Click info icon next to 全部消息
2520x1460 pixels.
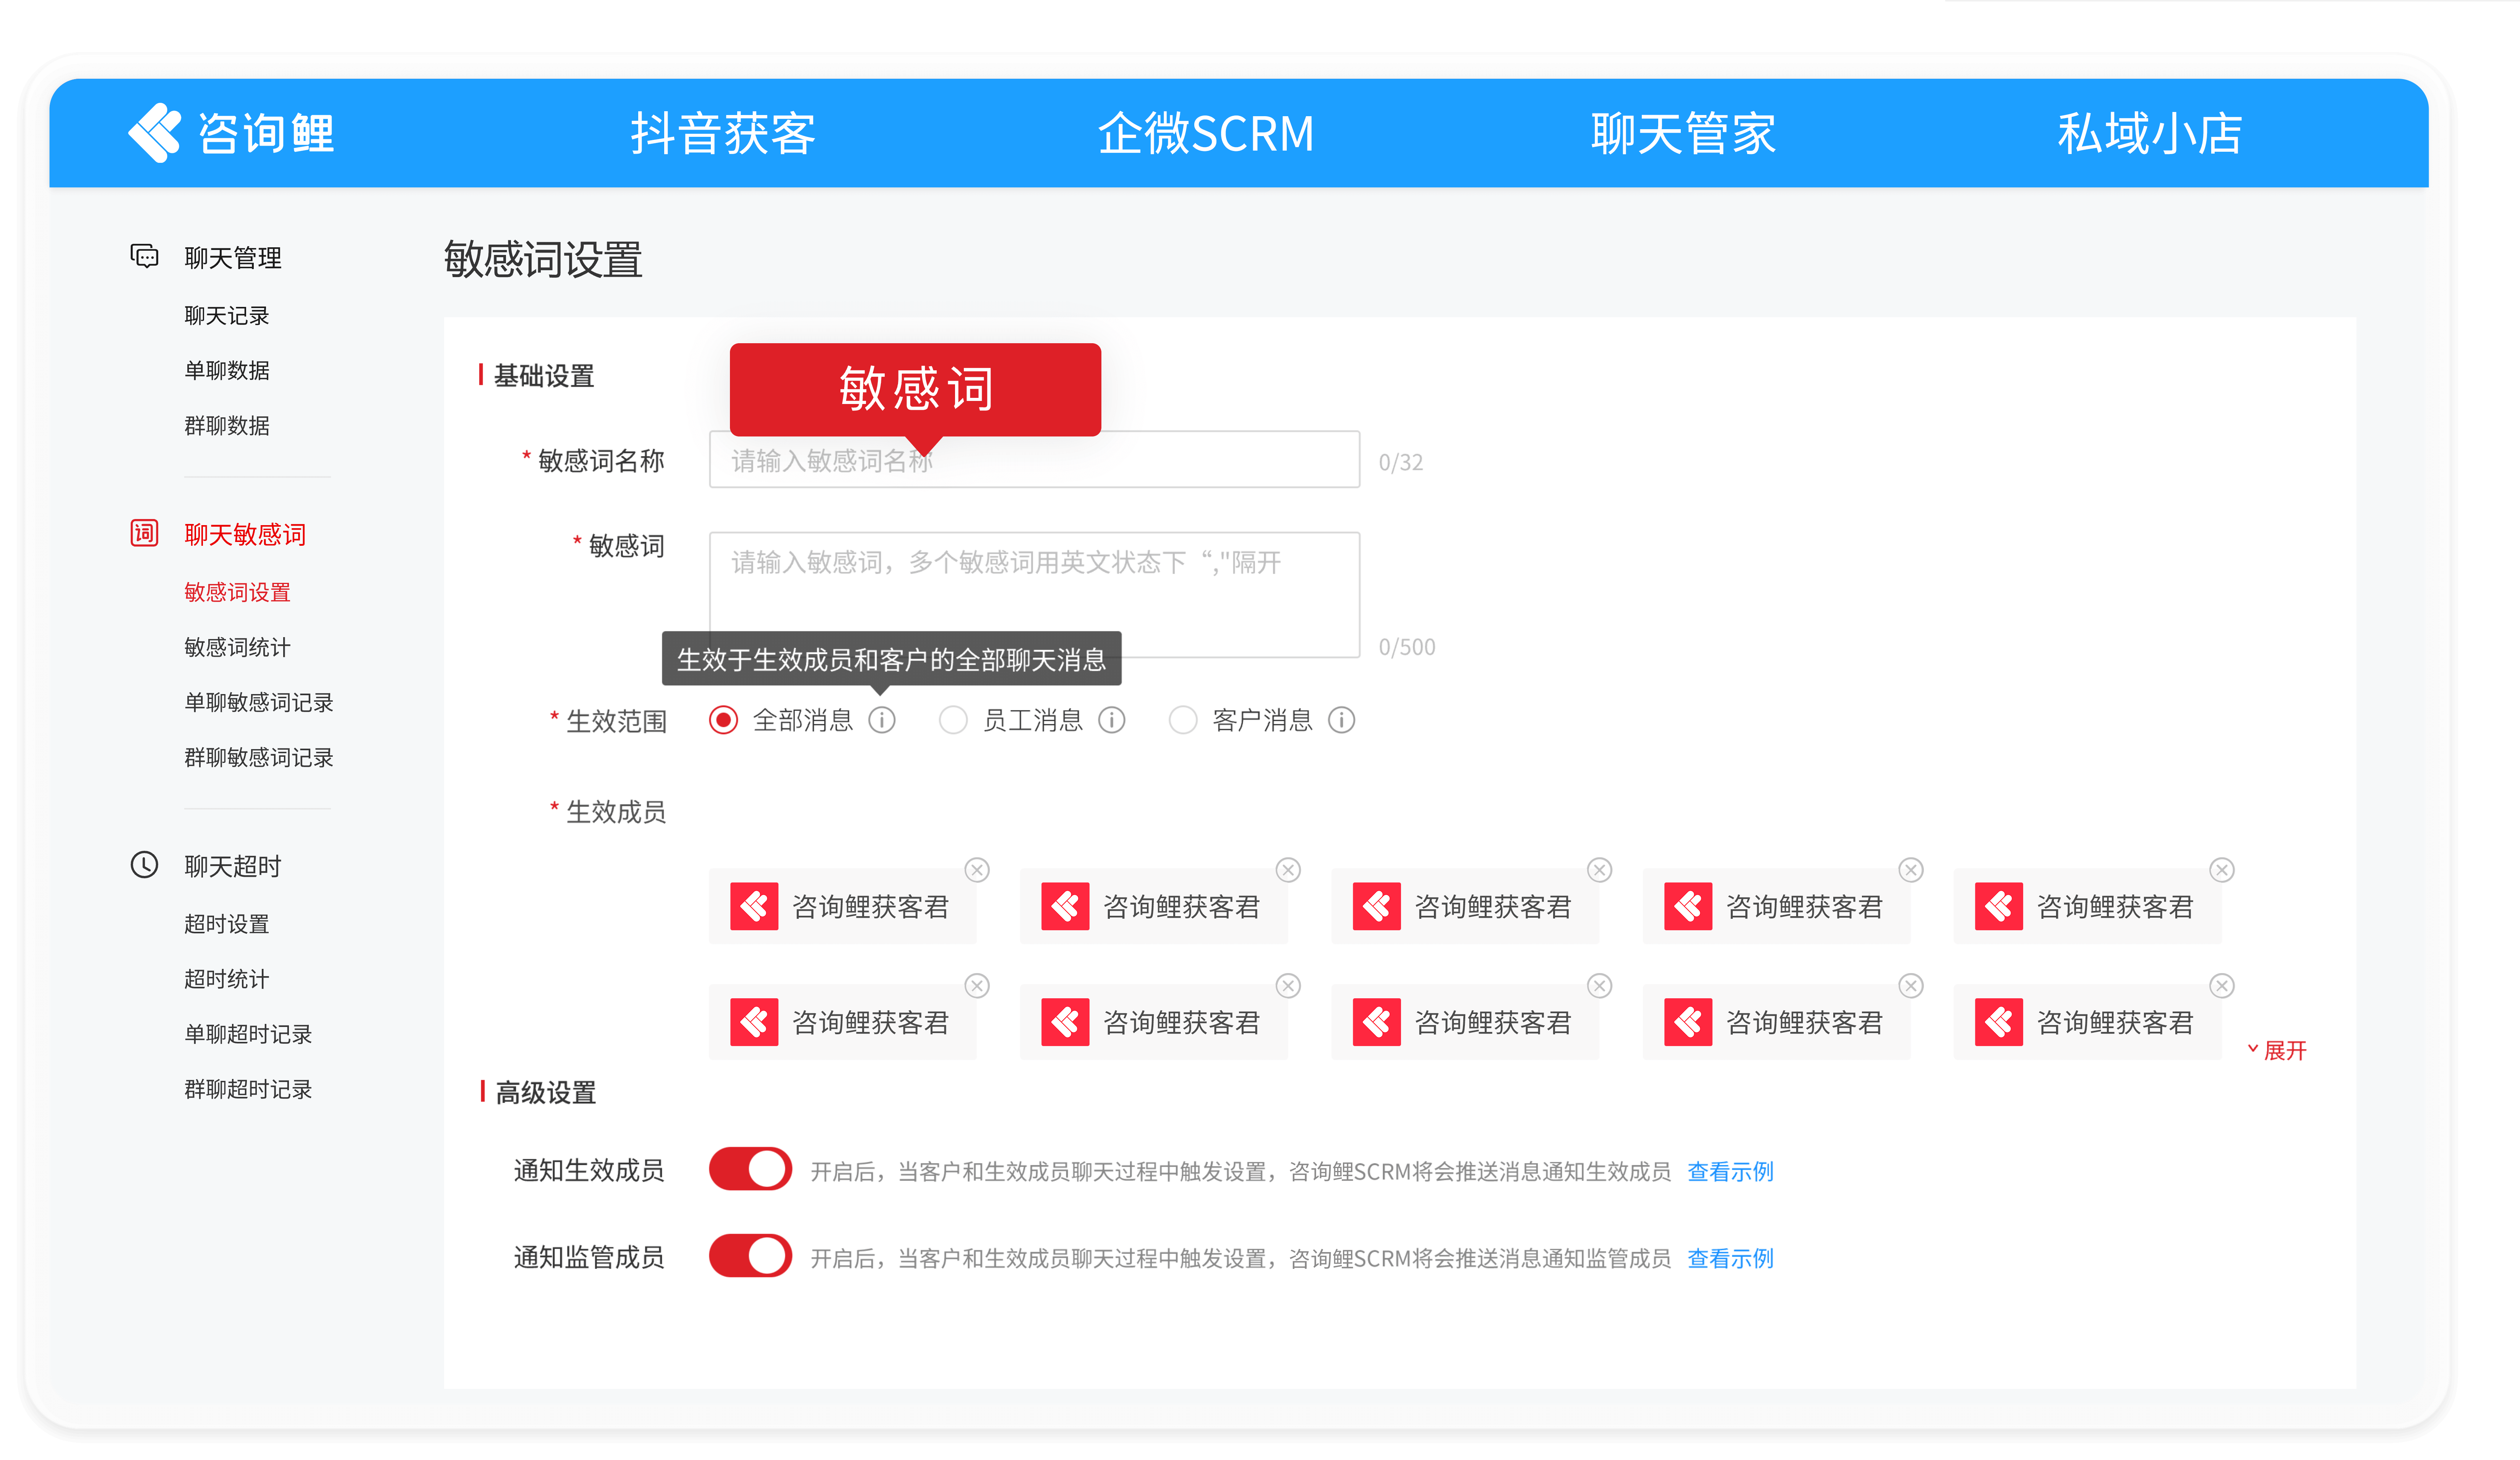tap(882, 720)
